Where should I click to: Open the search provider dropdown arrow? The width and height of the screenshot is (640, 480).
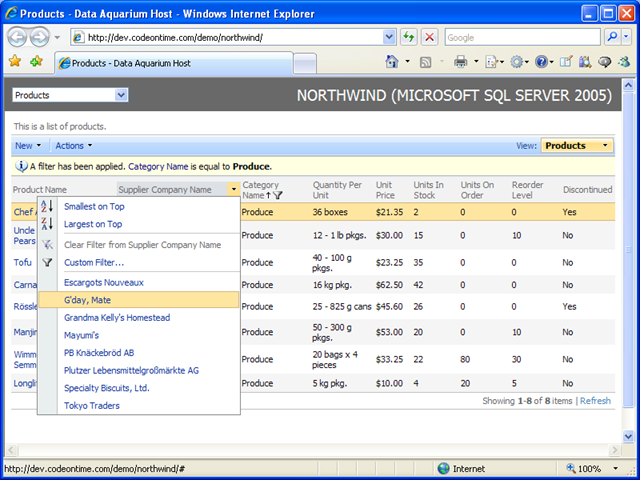pyautogui.click(x=626, y=37)
